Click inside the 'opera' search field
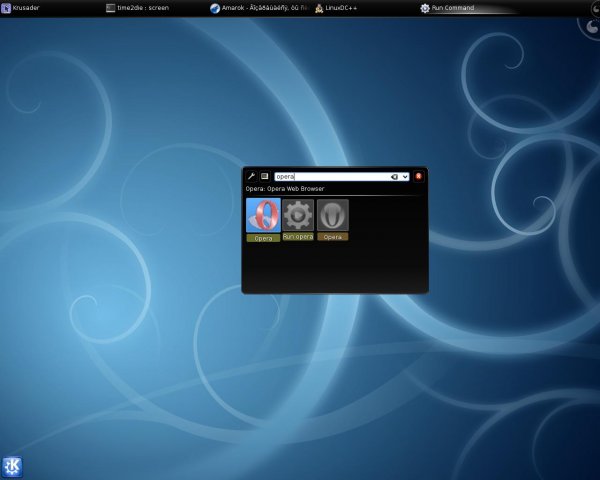Viewport: 600px width, 480px height. [x=330, y=176]
